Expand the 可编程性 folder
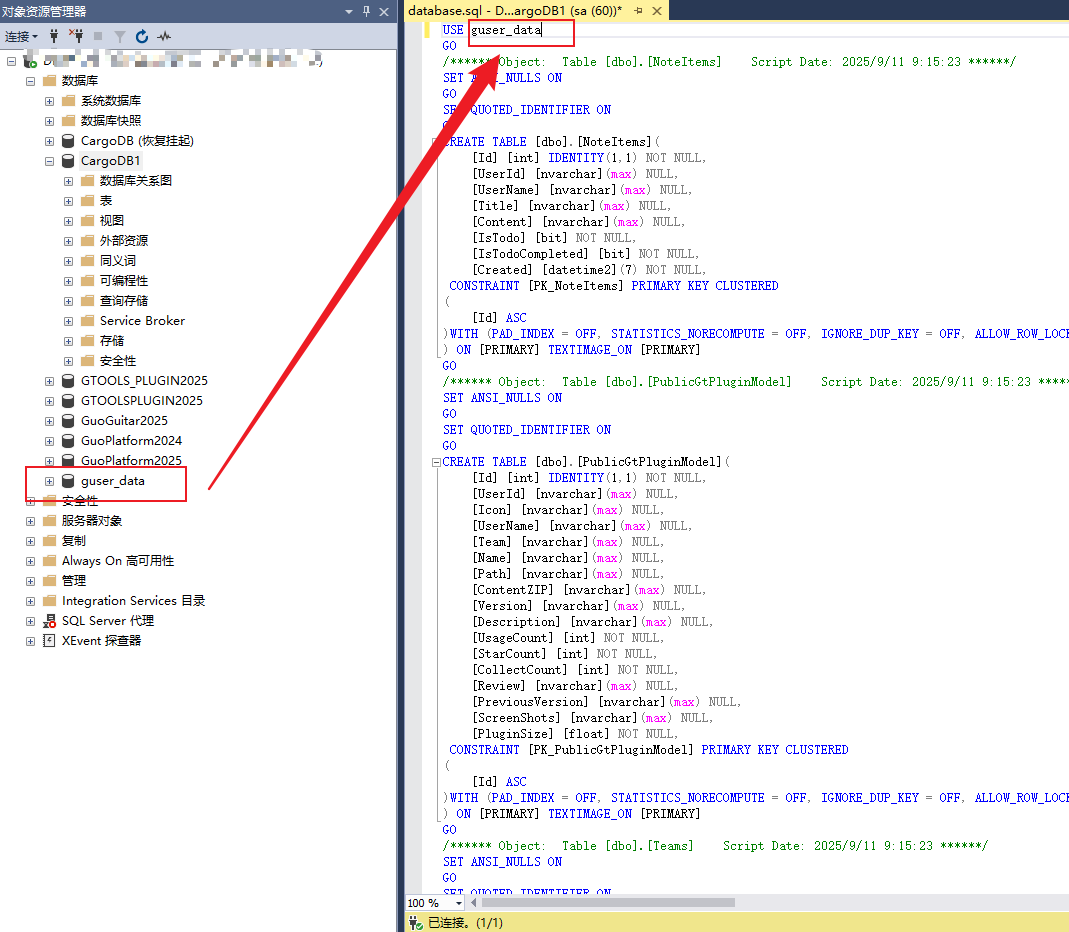The image size is (1069, 932). coord(68,281)
